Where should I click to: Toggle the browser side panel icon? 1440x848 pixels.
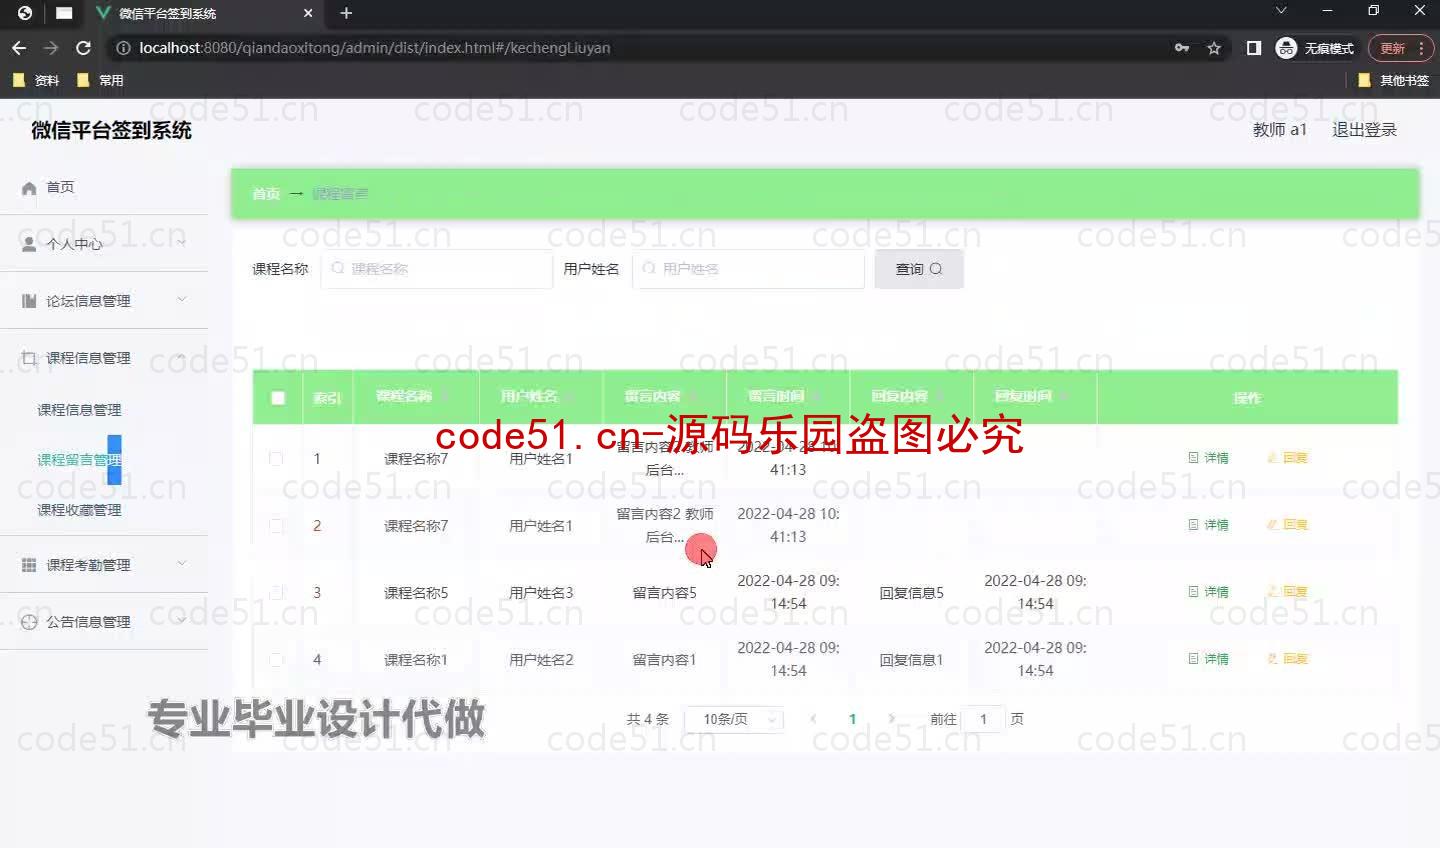[x=1253, y=48]
